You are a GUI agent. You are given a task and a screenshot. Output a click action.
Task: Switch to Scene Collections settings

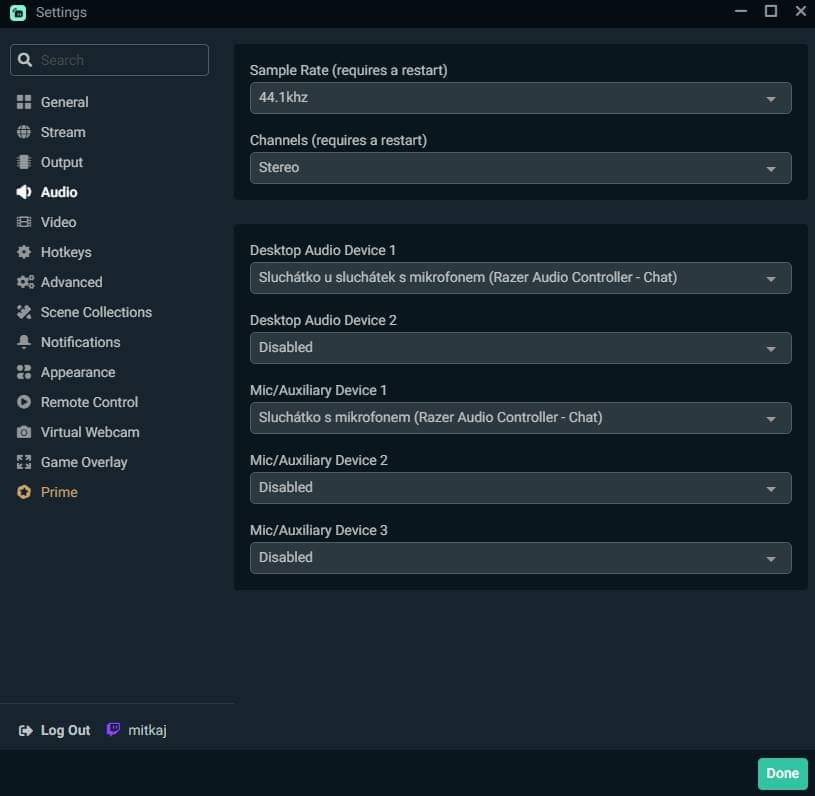click(96, 312)
